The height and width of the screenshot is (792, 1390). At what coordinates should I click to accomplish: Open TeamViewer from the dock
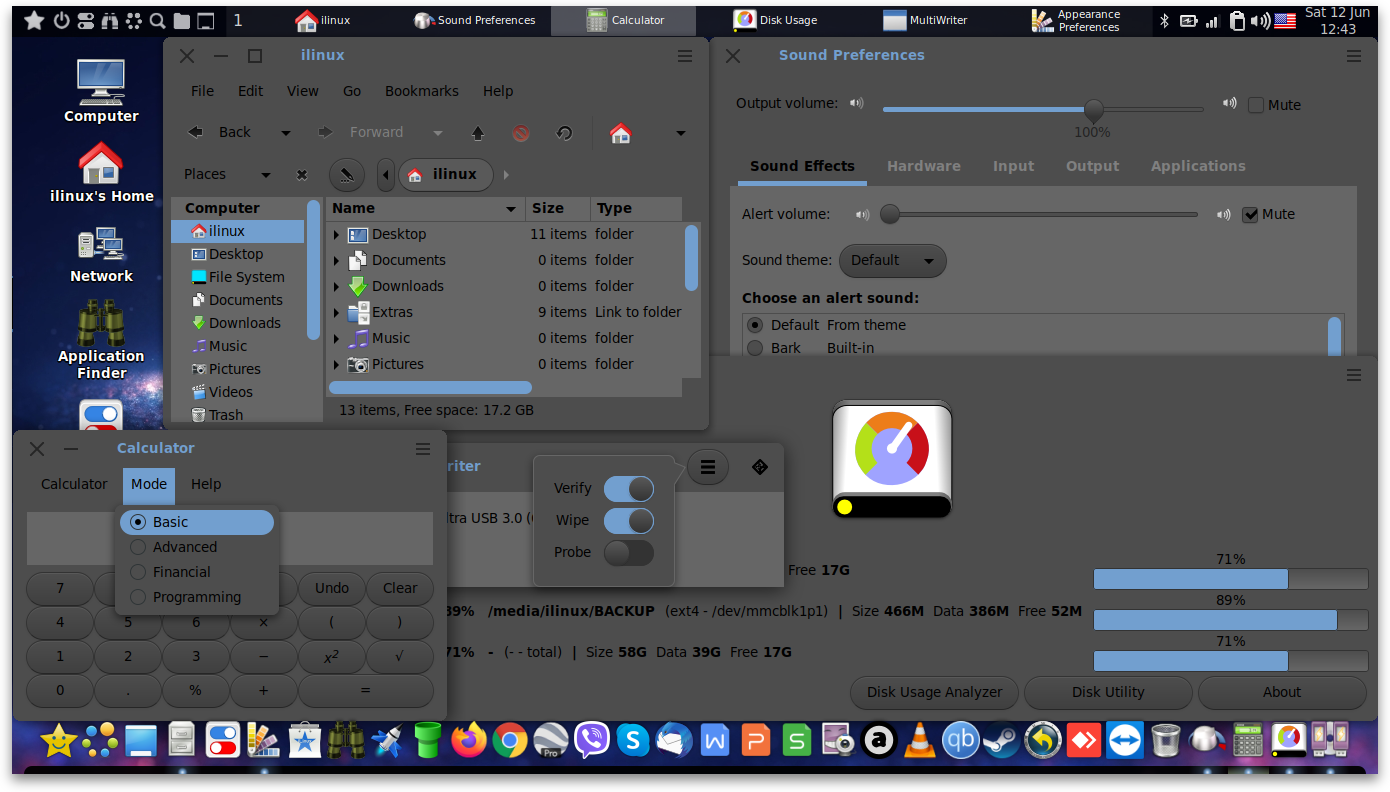click(x=1125, y=740)
